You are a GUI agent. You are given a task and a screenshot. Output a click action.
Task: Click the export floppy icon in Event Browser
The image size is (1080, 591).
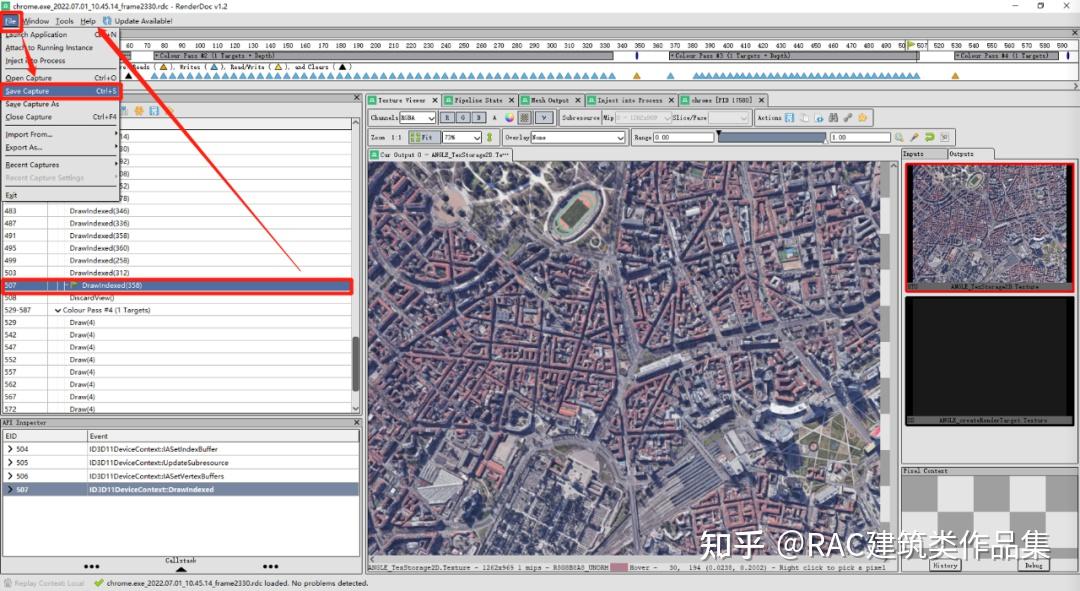click(154, 110)
